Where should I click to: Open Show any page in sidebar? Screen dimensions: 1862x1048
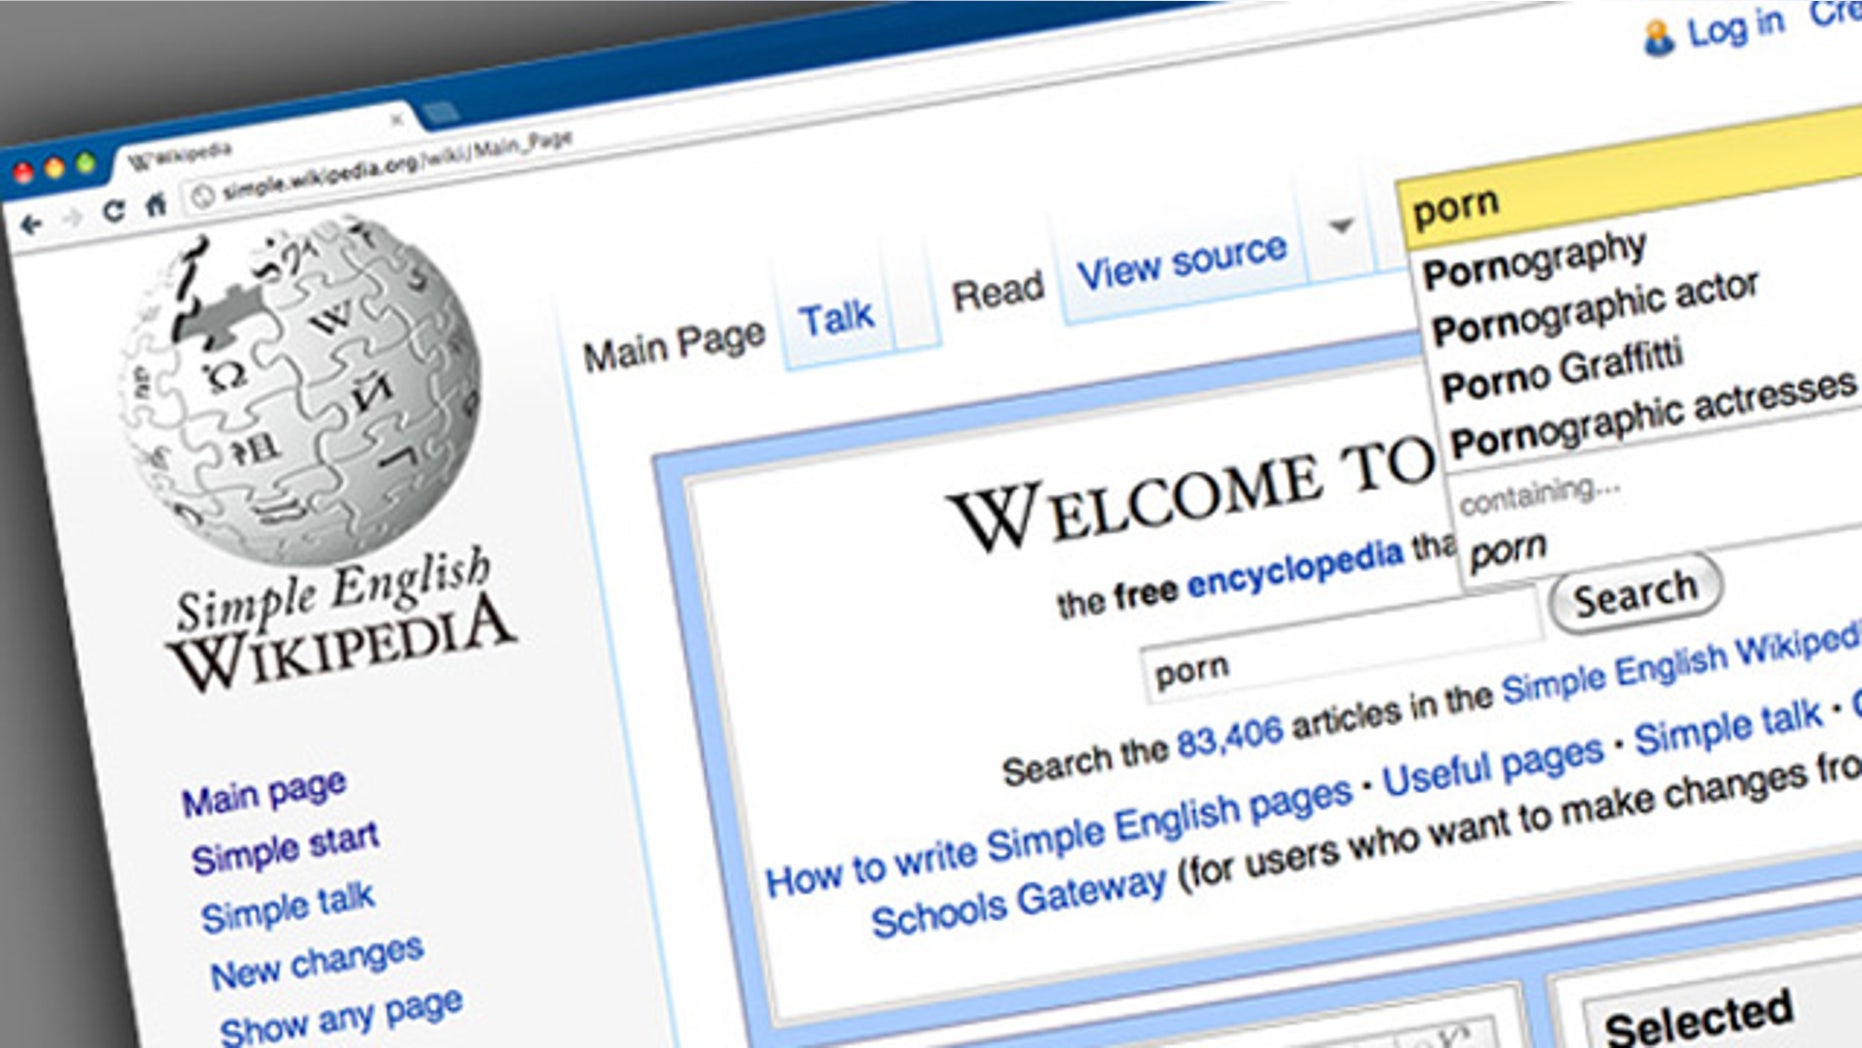(x=341, y=1017)
